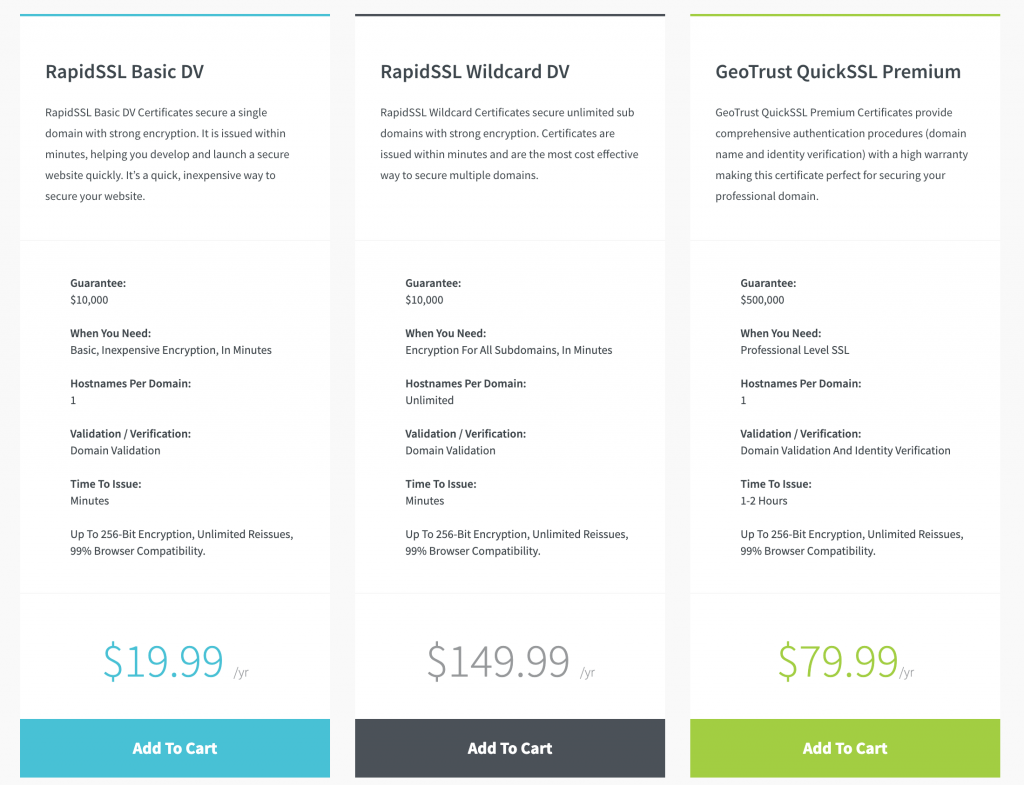Viewport: 1024px width, 785px height.
Task: Click Basic, Inexpensive Encryption, In Minutes
Action: [x=170, y=350]
